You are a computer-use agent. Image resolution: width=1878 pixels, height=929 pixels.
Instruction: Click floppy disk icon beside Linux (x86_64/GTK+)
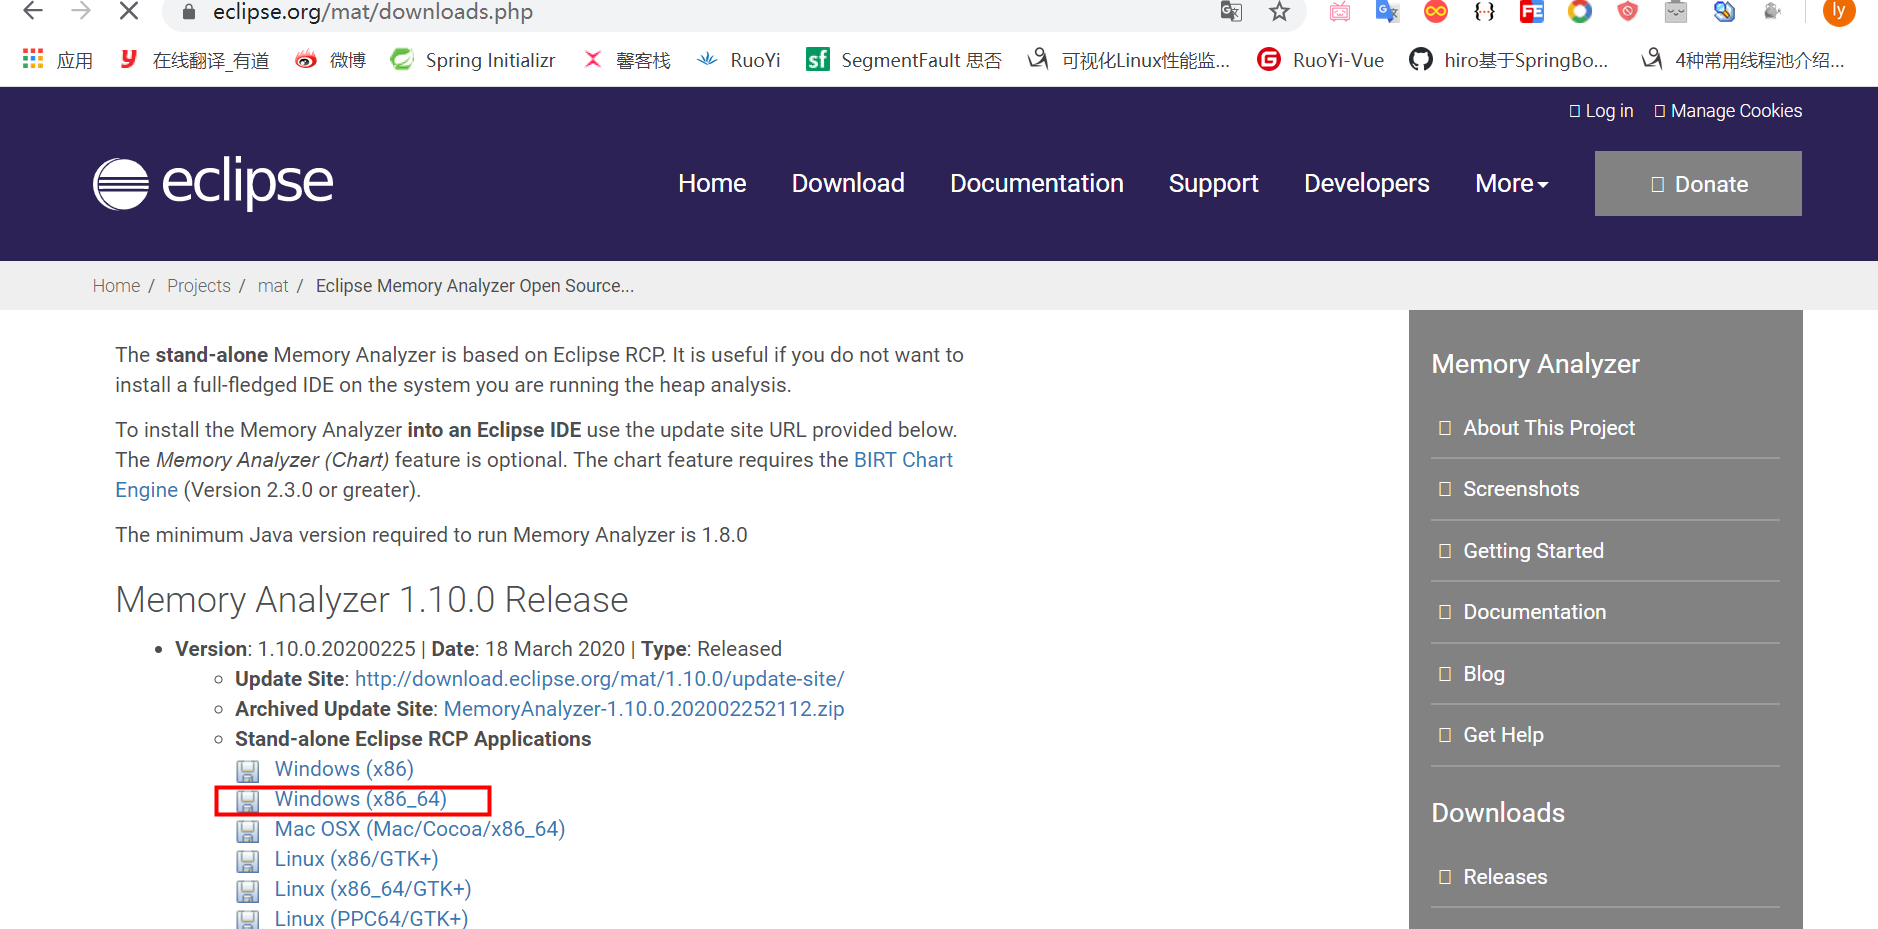(247, 891)
